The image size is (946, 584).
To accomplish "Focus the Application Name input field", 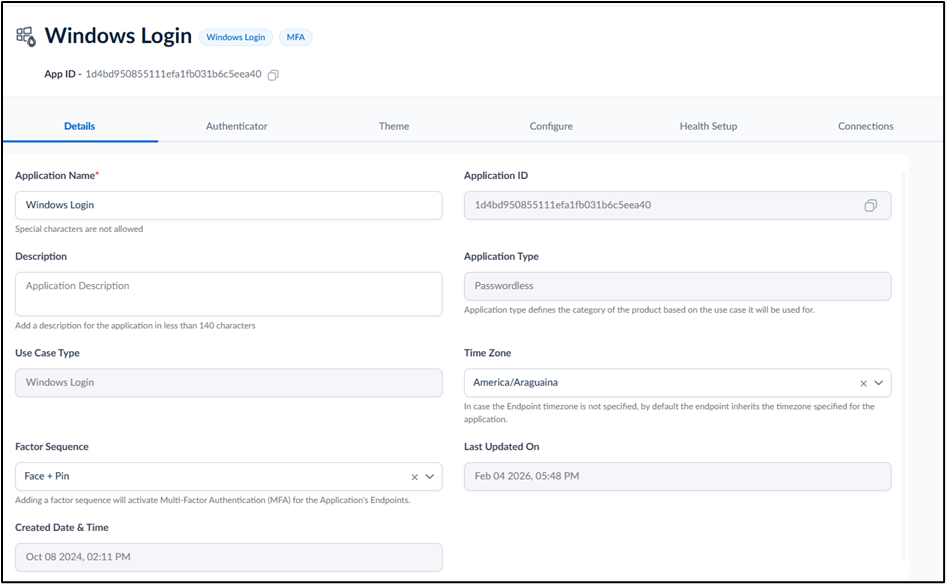I will pyautogui.click(x=229, y=206).
